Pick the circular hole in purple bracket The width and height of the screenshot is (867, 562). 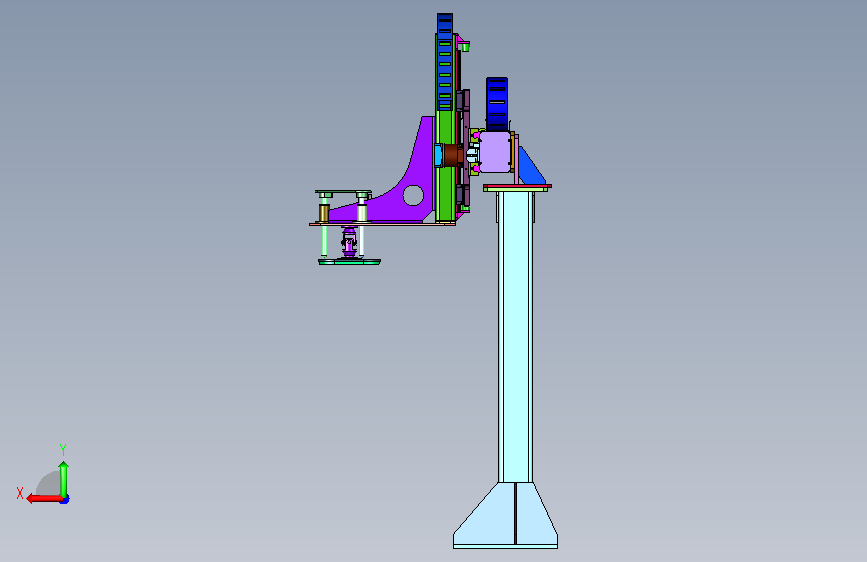coord(413,195)
